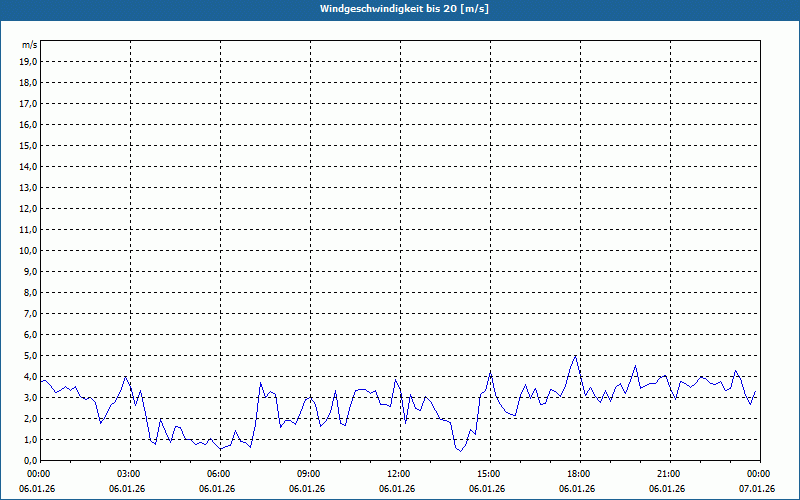Click the 06.01.26 date under 12:00
Image resolution: width=800 pixels, height=500 pixels.
398,489
